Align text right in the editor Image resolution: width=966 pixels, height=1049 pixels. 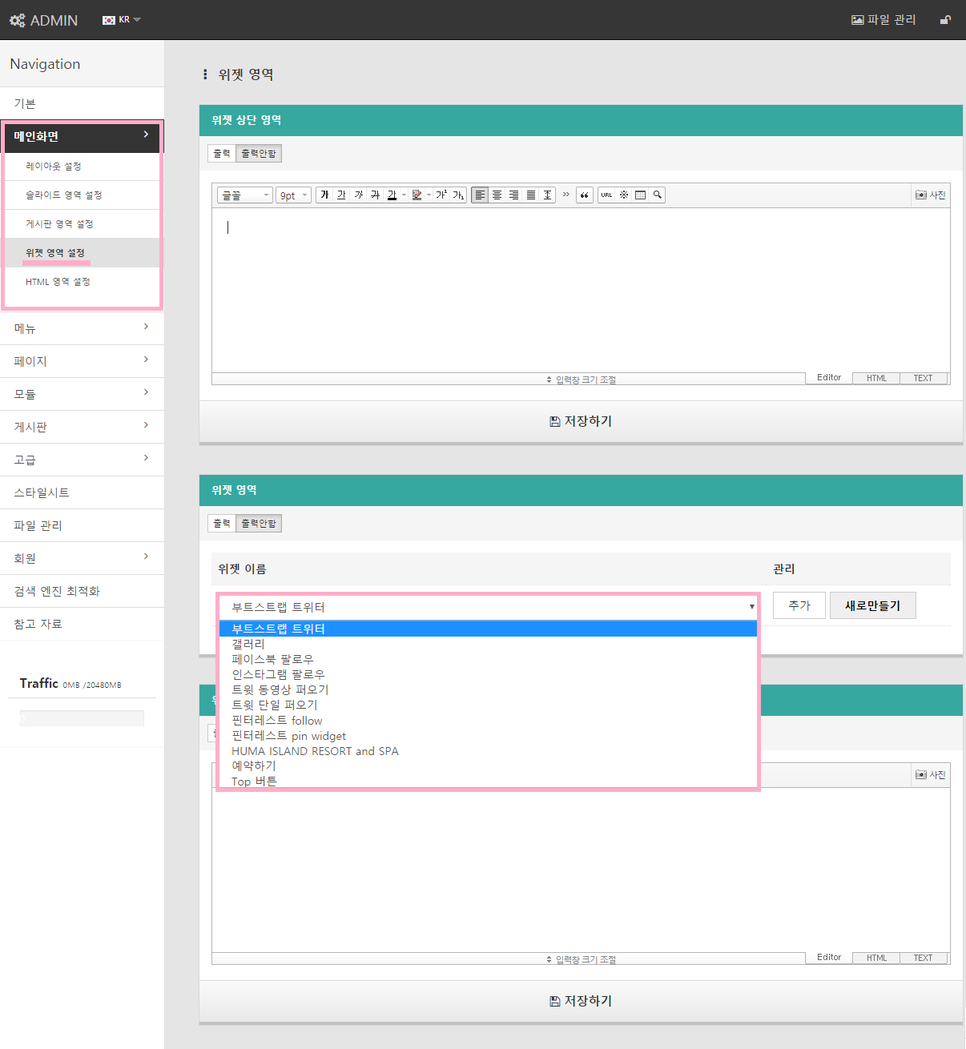(514, 195)
